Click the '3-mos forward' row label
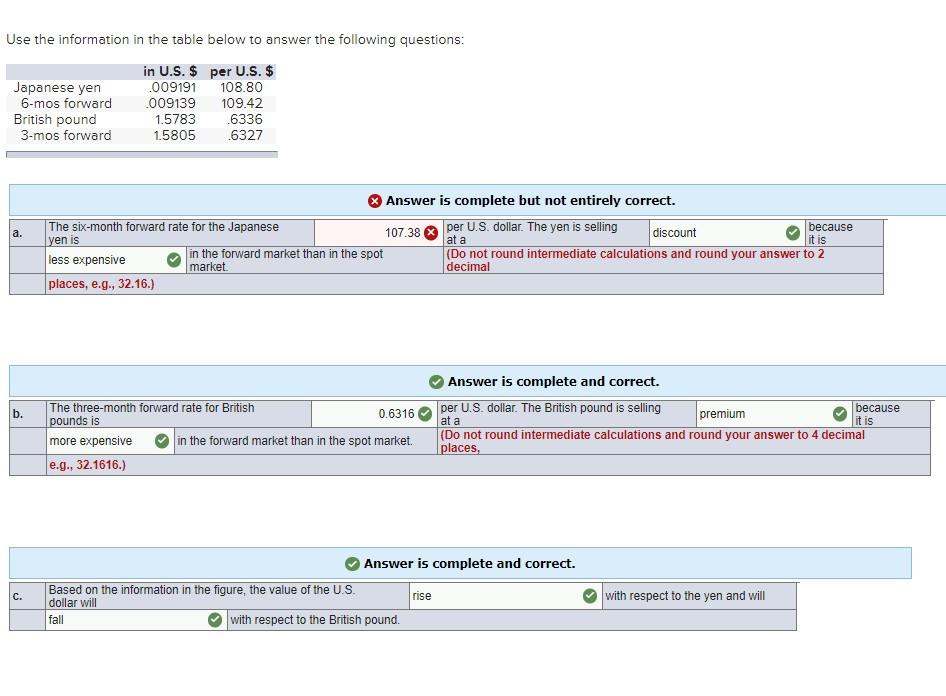The image size is (946, 696). [x=66, y=136]
